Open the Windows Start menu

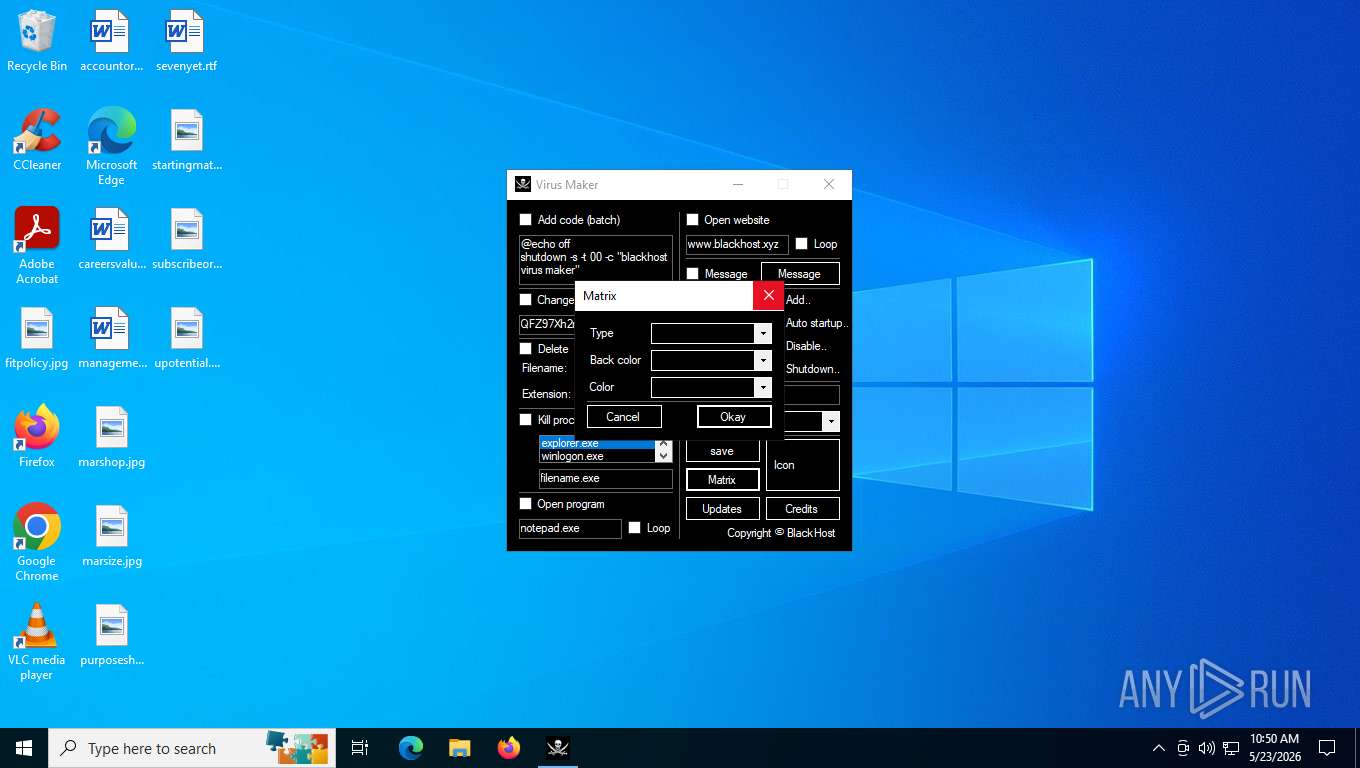[24, 748]
